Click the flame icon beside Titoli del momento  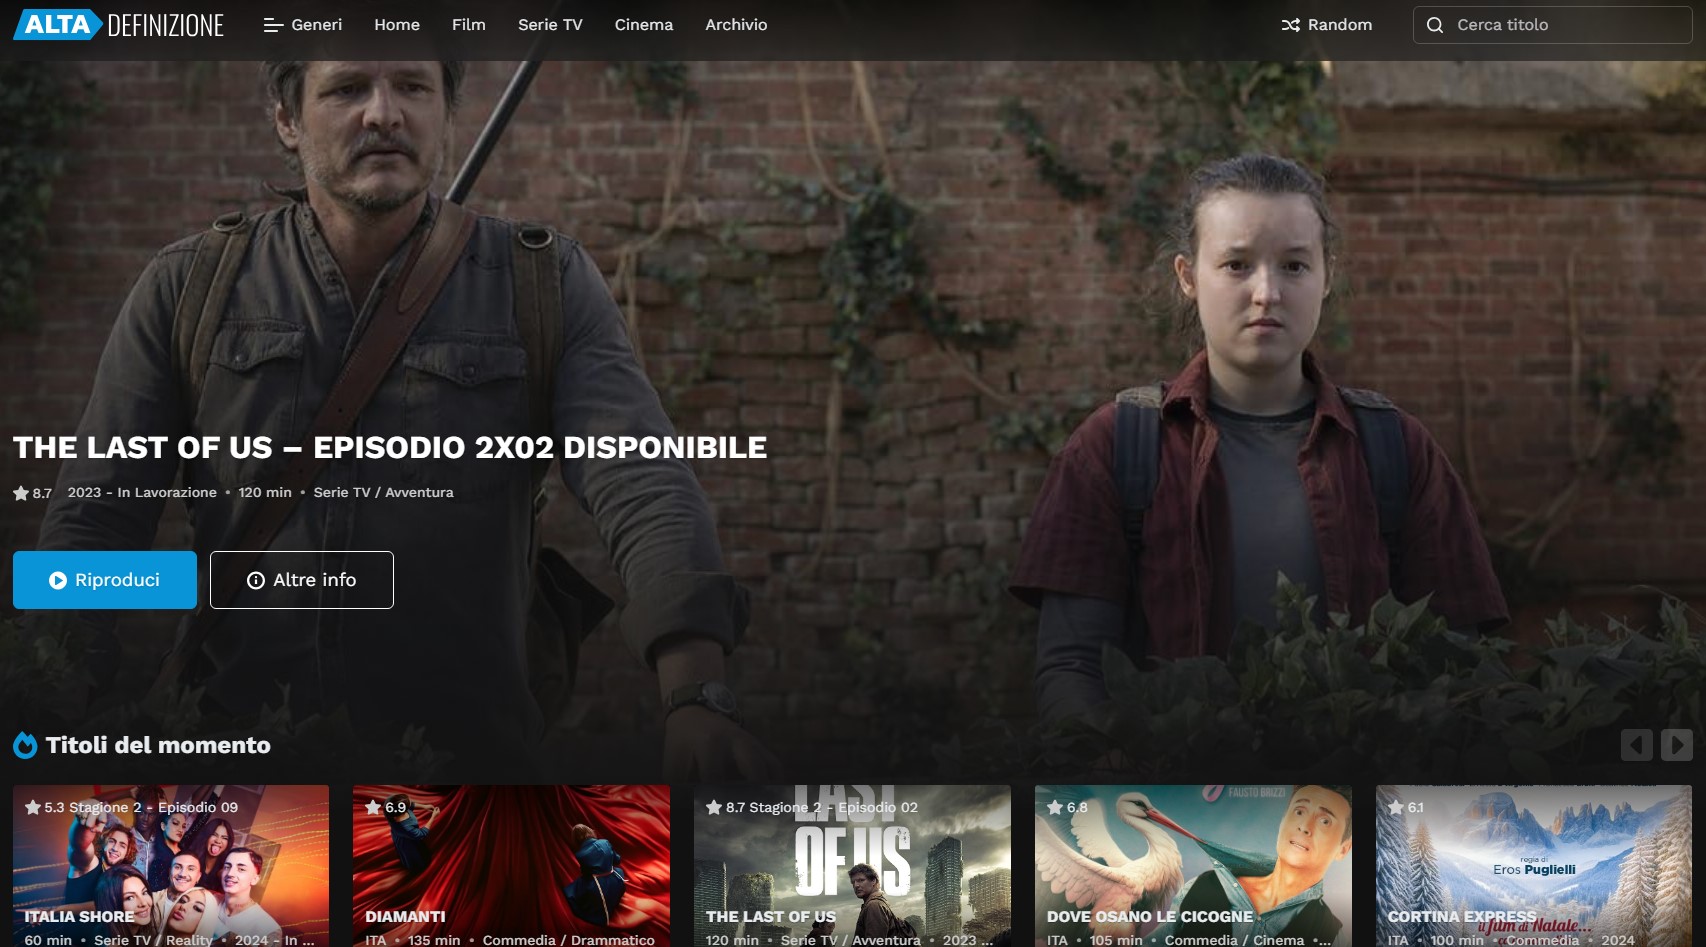(x=25, y=745)
